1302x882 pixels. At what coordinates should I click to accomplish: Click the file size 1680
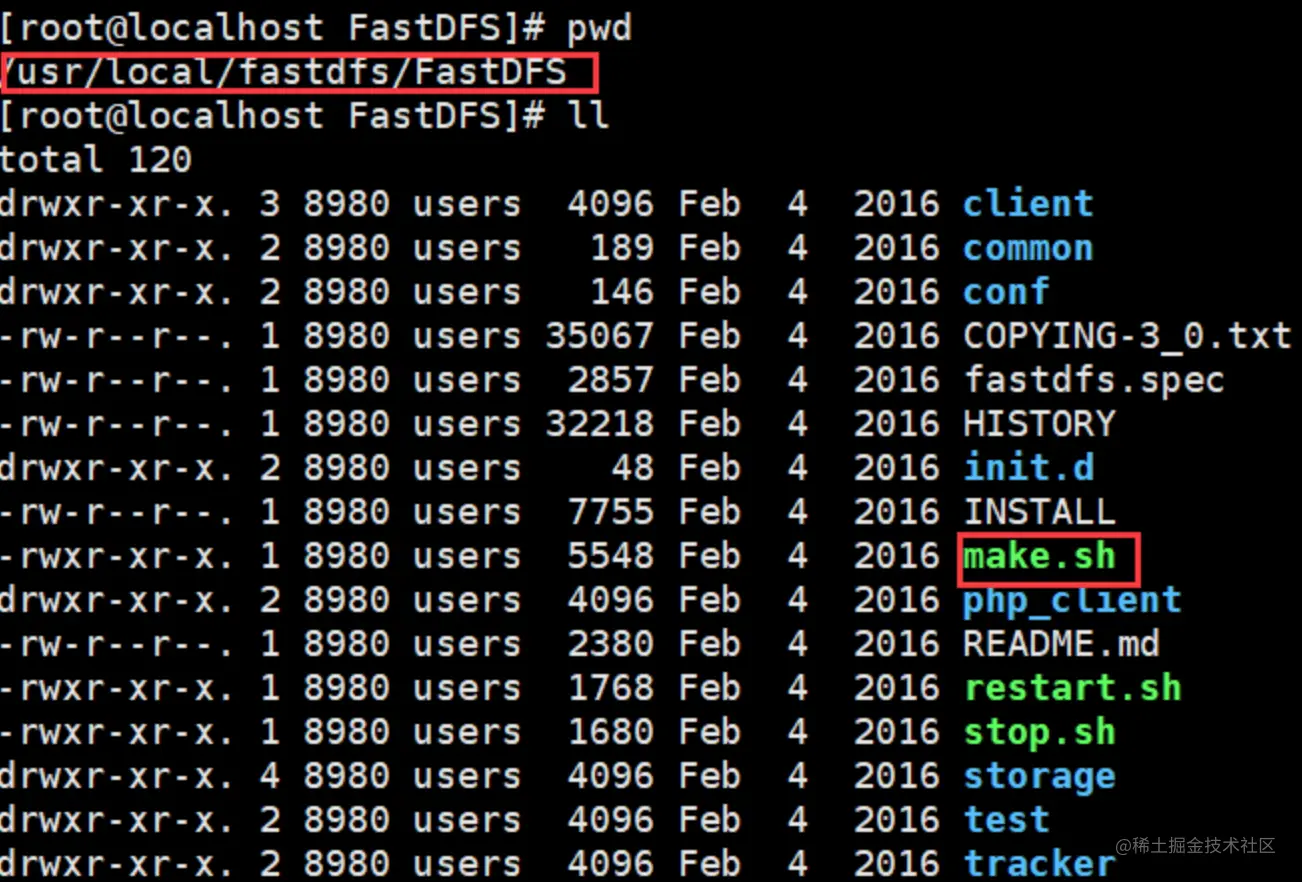pyautogui.click(x=610, y=732)
